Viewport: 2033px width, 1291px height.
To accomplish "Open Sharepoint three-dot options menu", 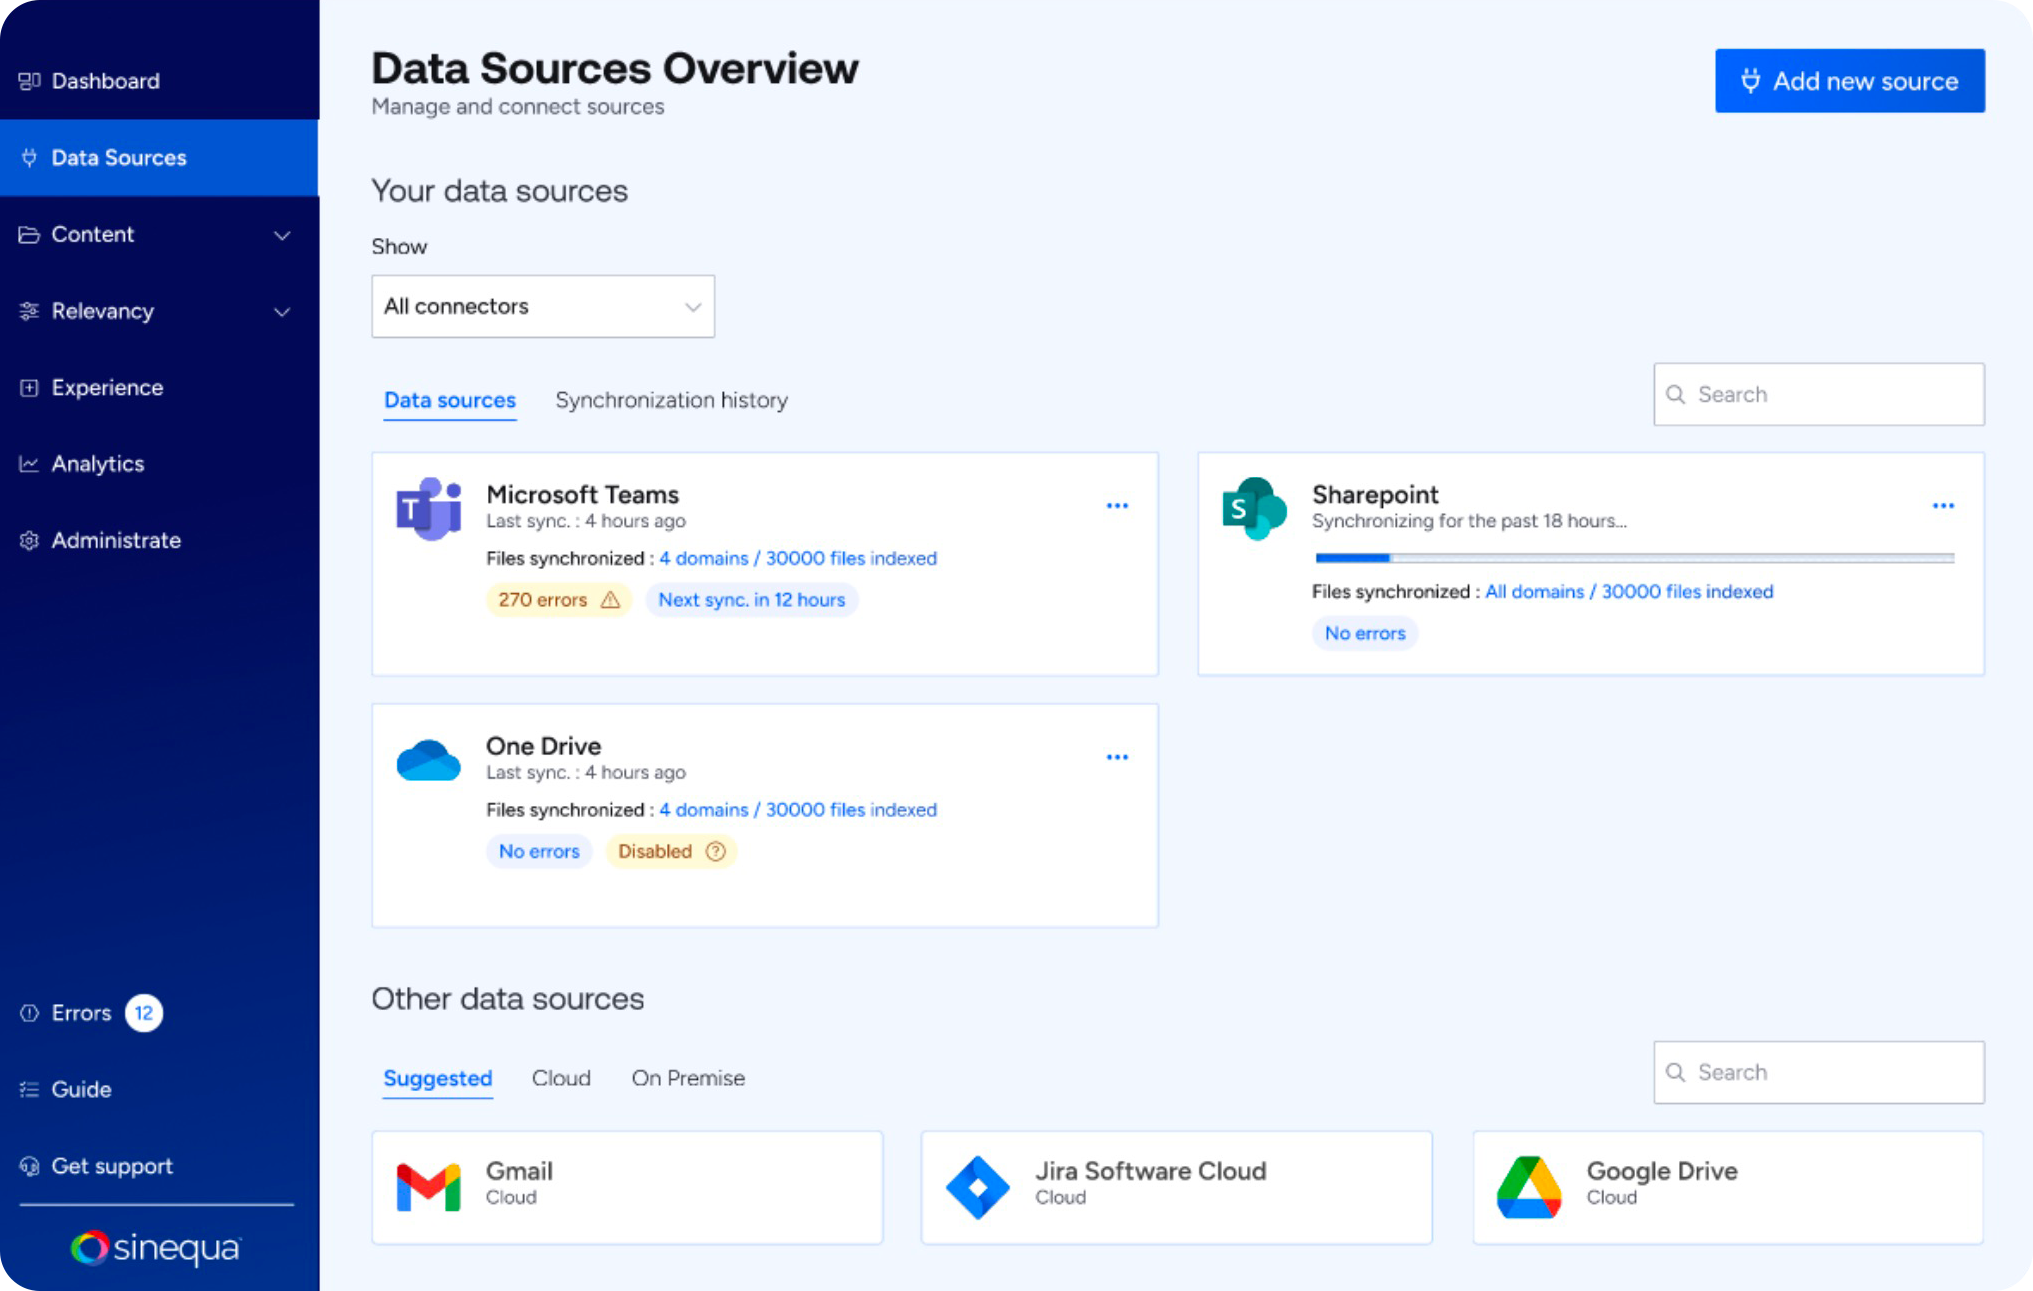I will click(x=1942, y=506).
